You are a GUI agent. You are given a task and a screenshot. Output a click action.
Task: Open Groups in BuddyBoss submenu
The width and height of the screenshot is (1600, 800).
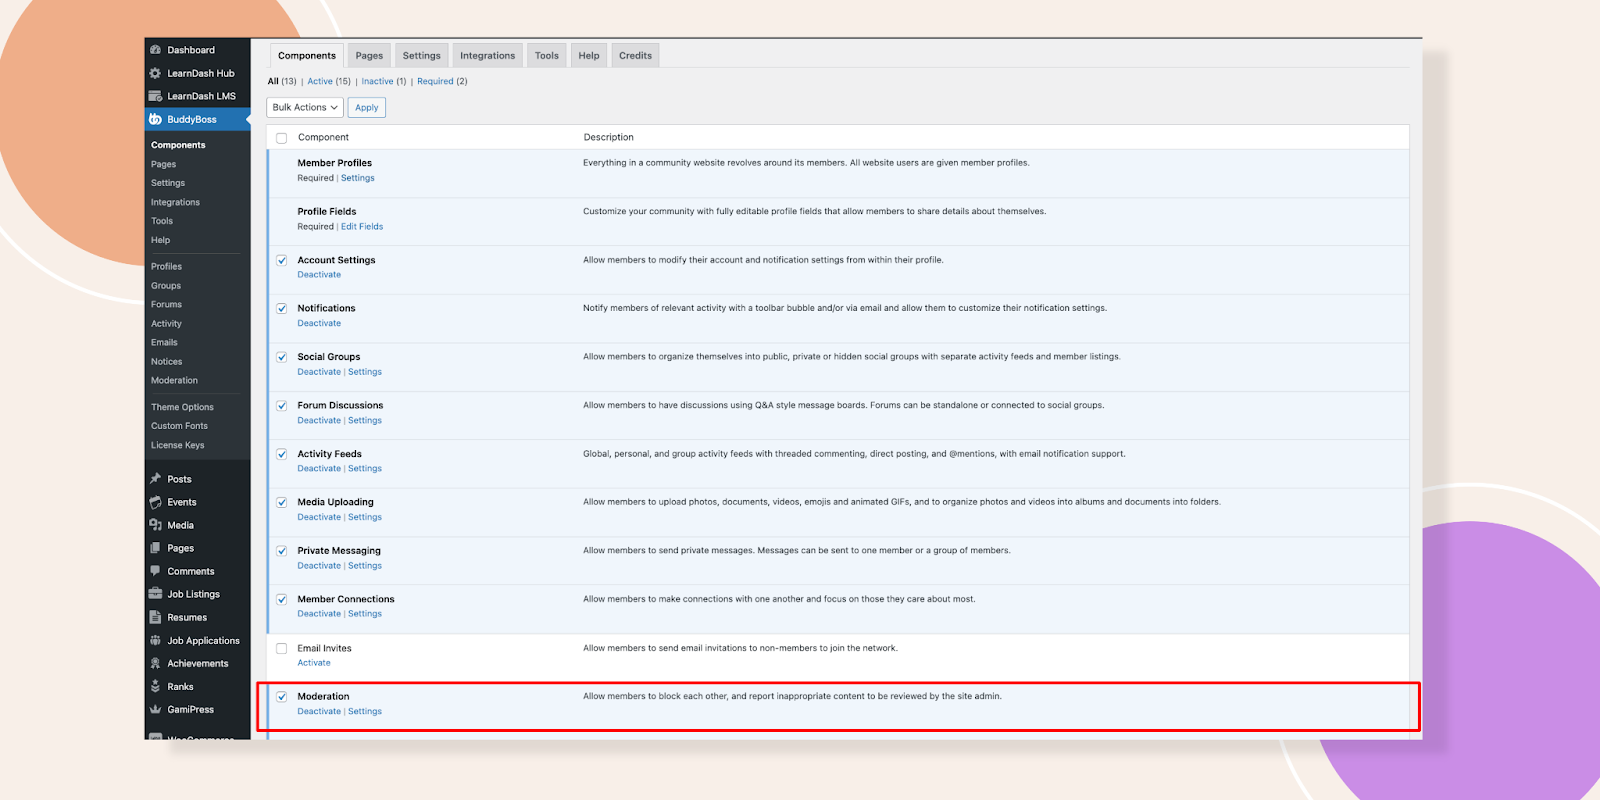click(166, 286)
